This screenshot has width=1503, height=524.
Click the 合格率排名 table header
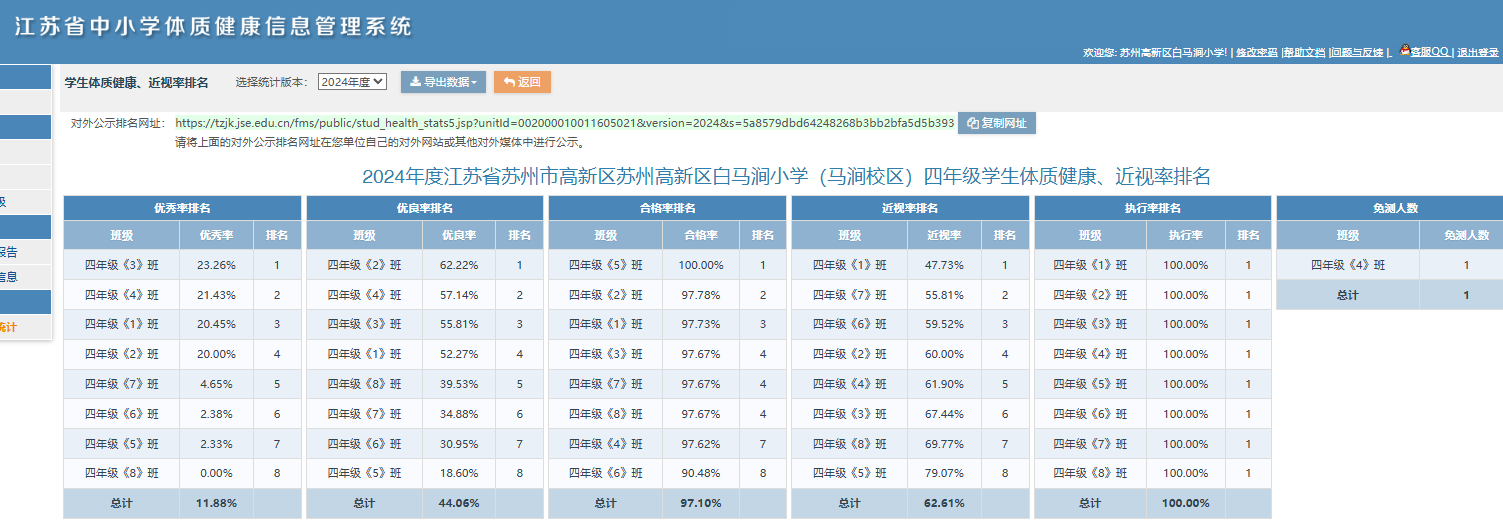668,208
